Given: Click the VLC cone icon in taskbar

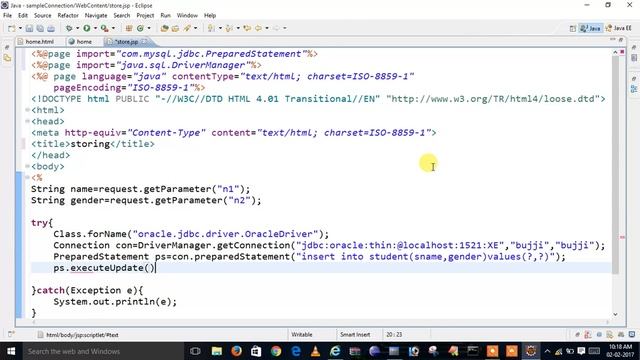Looking at the screenshot, I should pos(315,351).
